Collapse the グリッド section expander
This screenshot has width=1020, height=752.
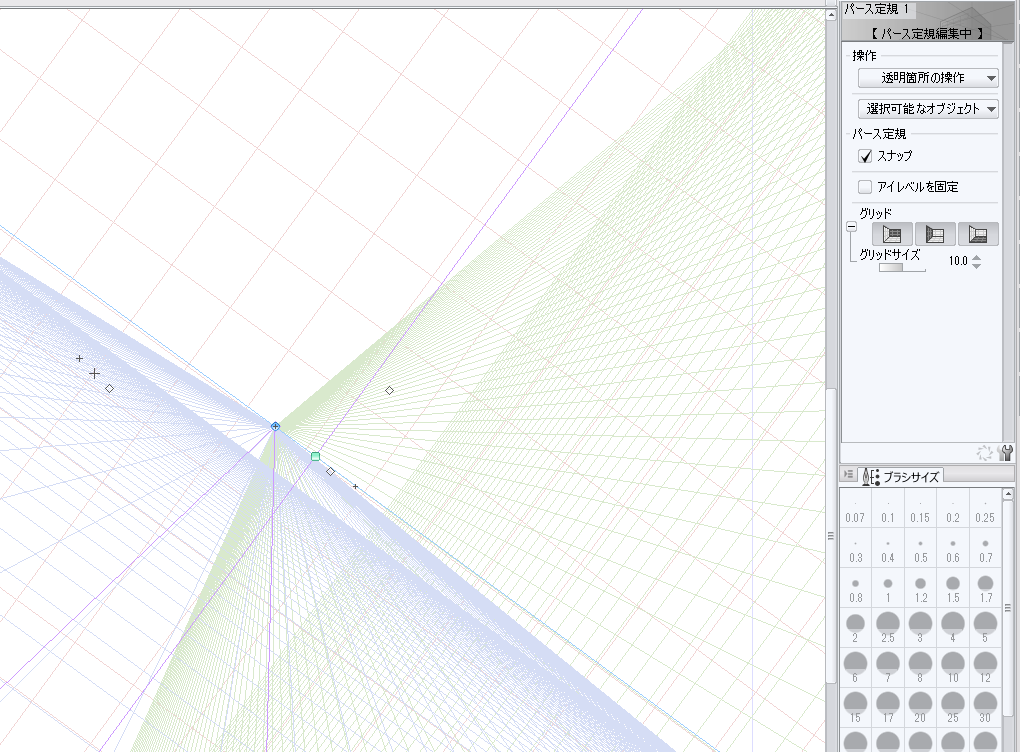pyautogui.click(x=852, y=227)
